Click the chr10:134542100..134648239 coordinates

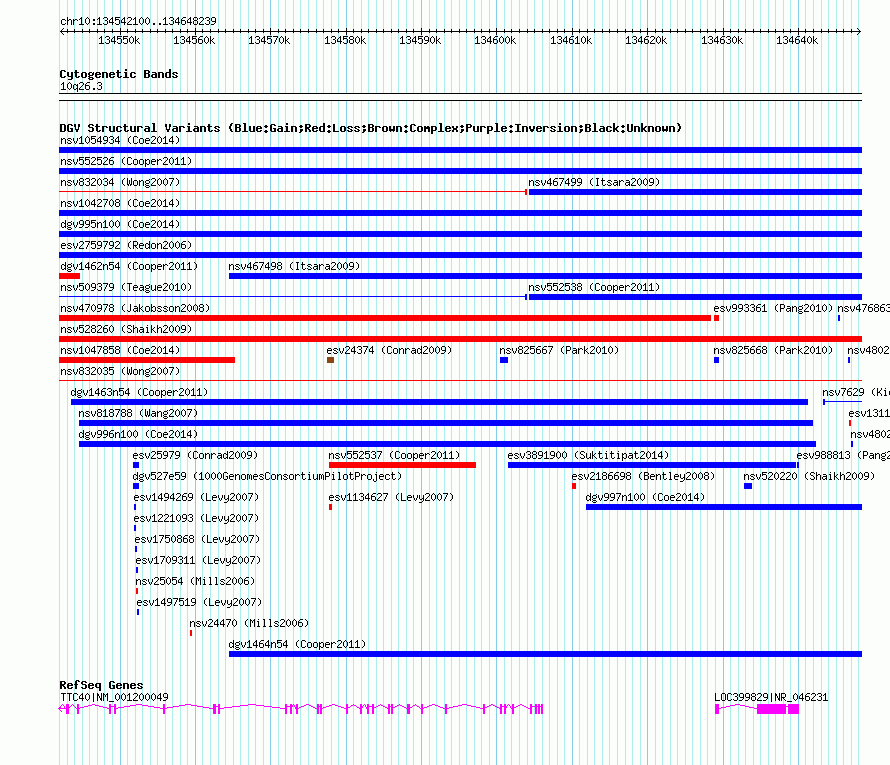point(138,21)
